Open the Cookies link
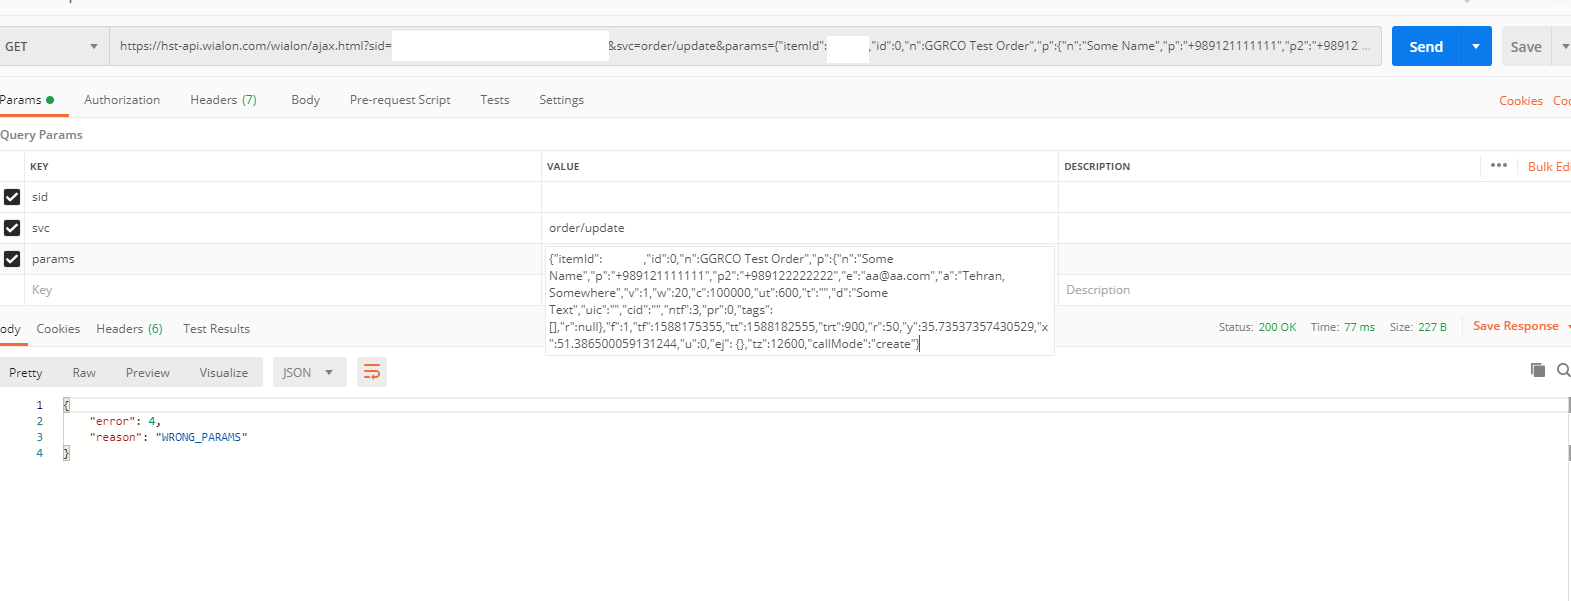This screenshot has height=601, width=1571. click(1520, 101)
